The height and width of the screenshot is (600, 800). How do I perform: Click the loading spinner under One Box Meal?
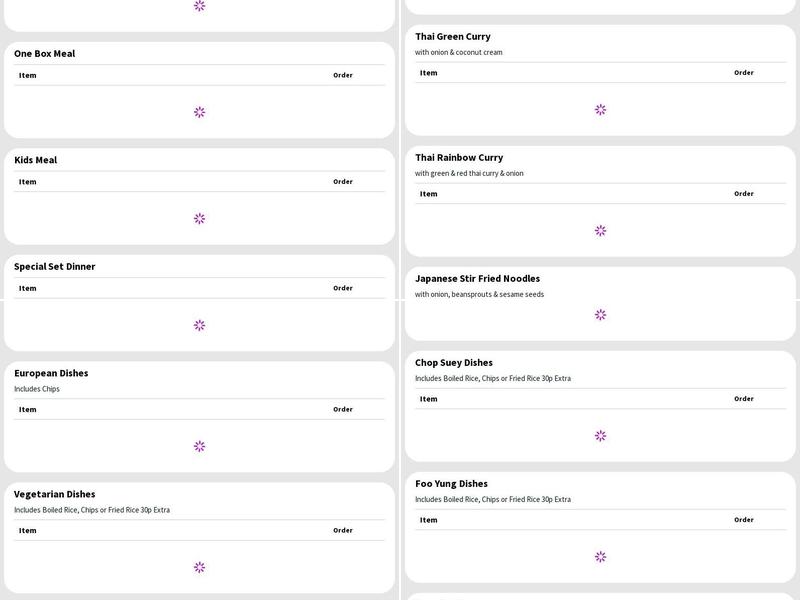(199, 112)
